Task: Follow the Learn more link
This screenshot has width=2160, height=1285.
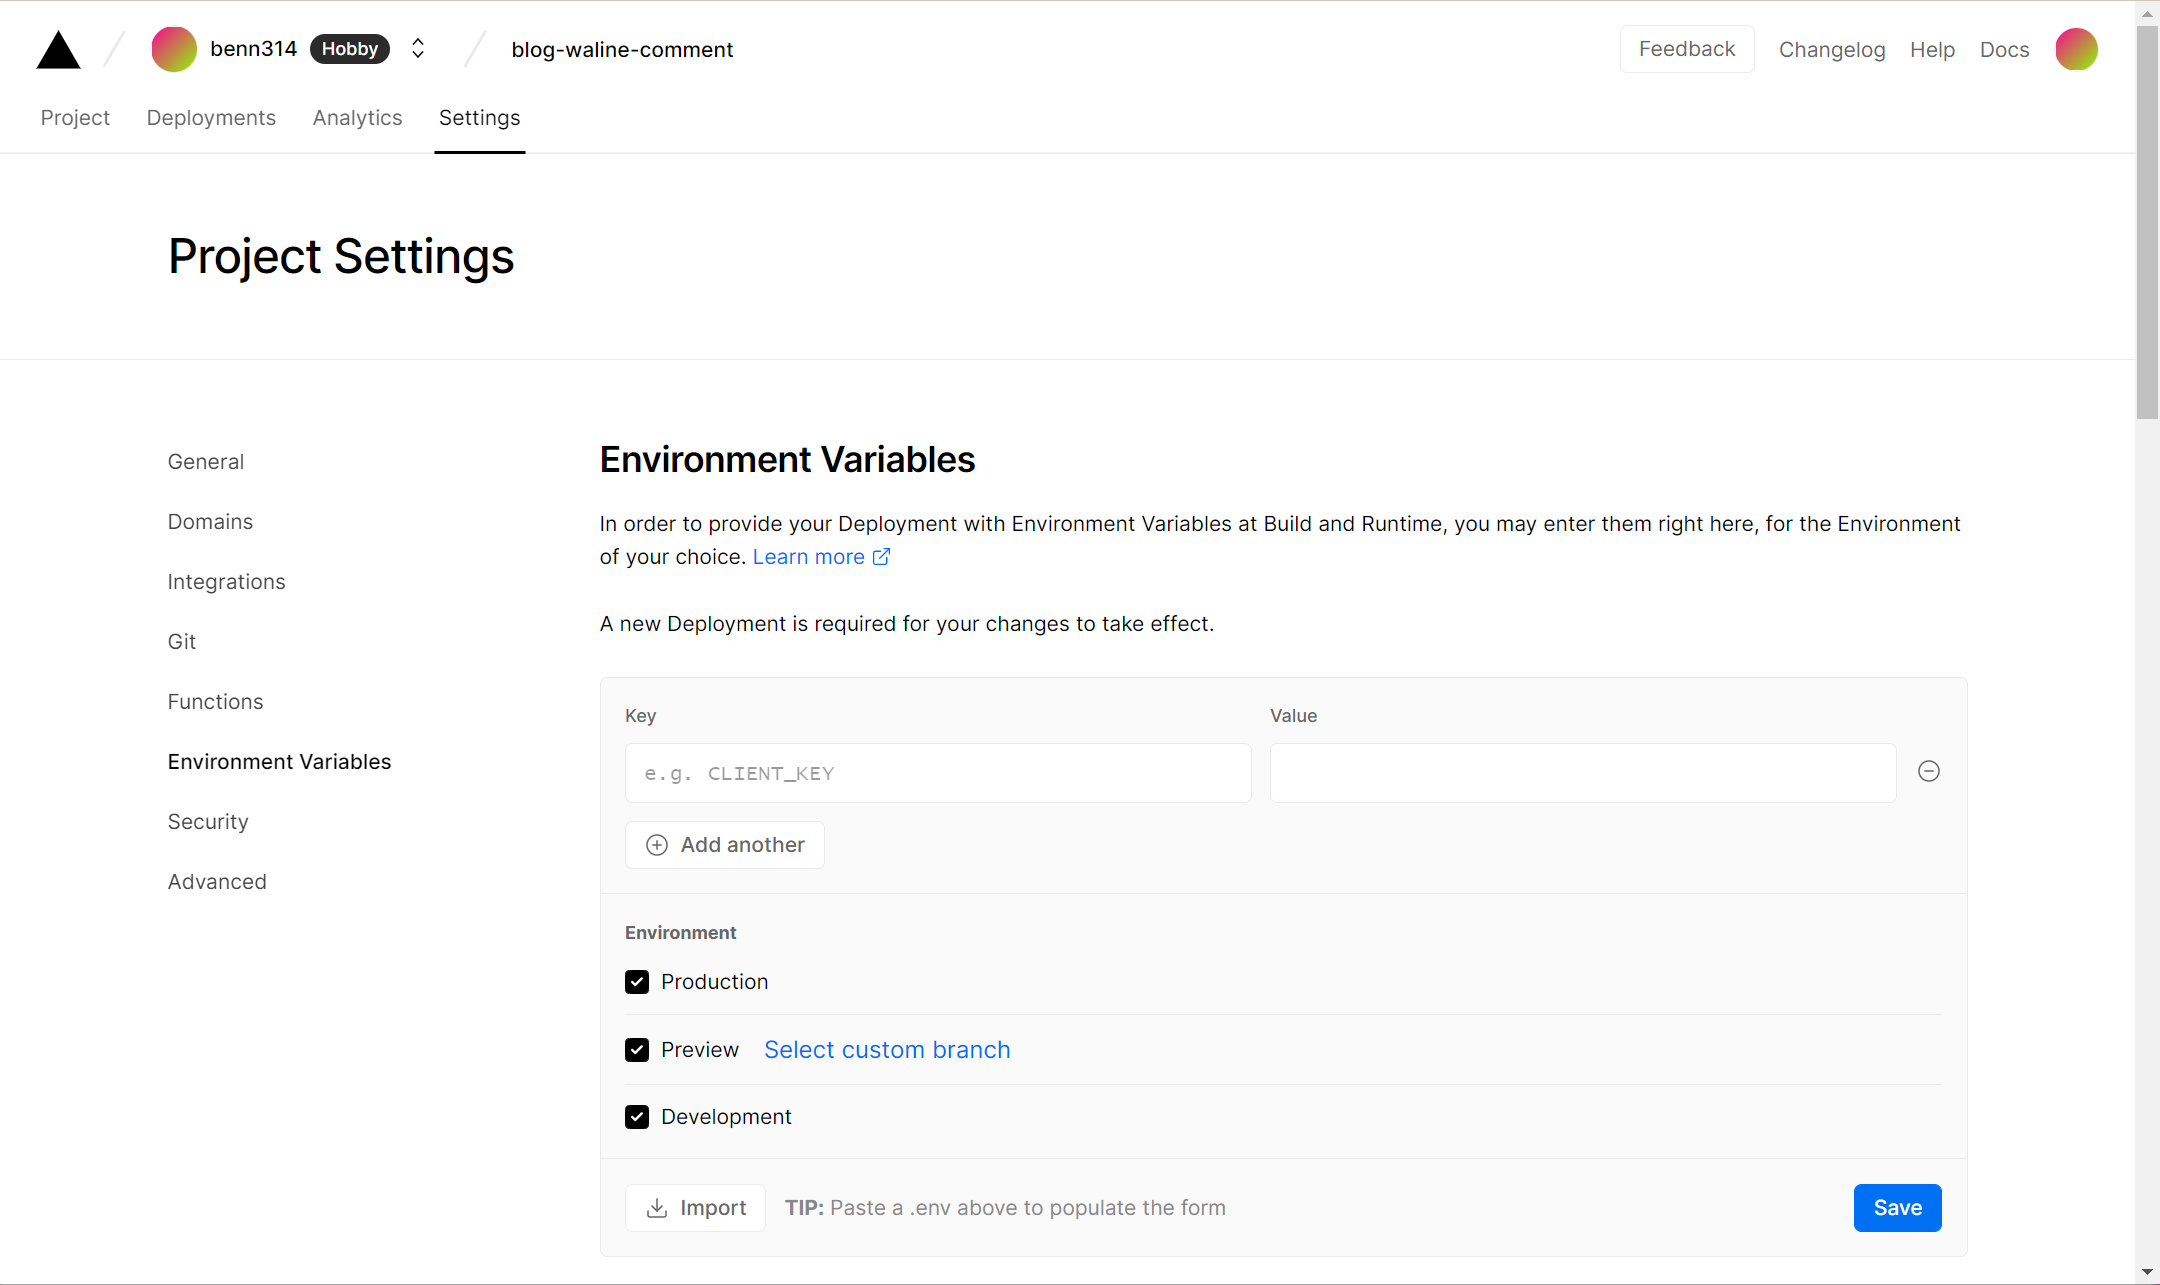Action: click(x=808, y=557)
